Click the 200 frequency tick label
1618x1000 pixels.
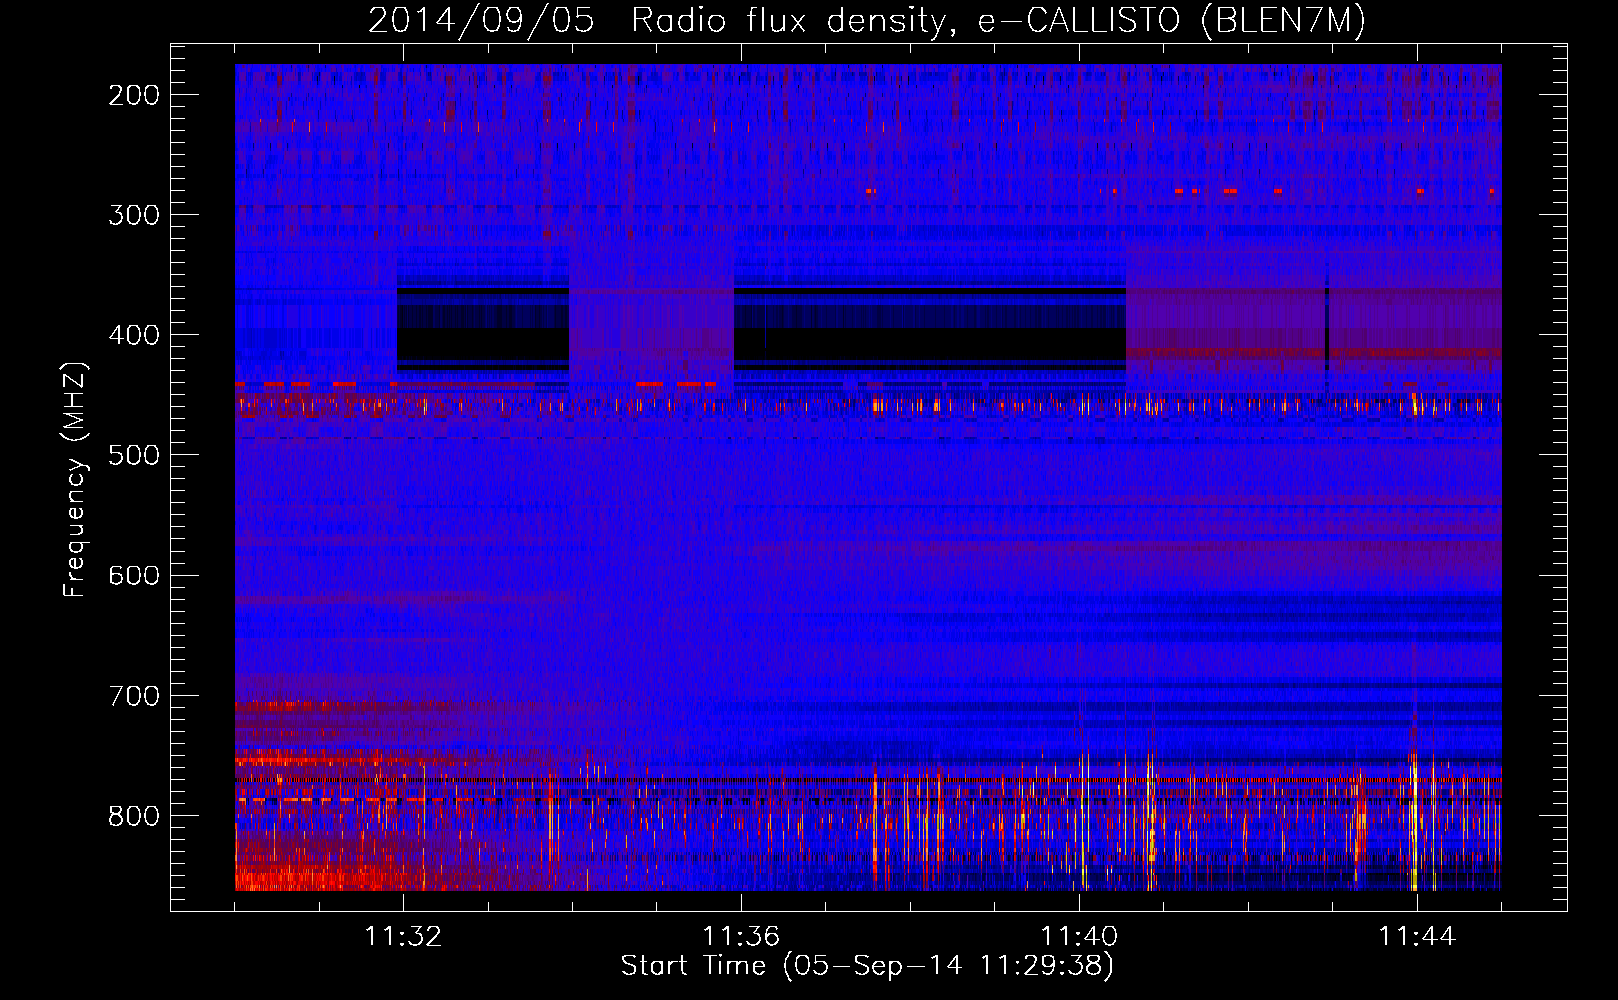click(134, 95)
